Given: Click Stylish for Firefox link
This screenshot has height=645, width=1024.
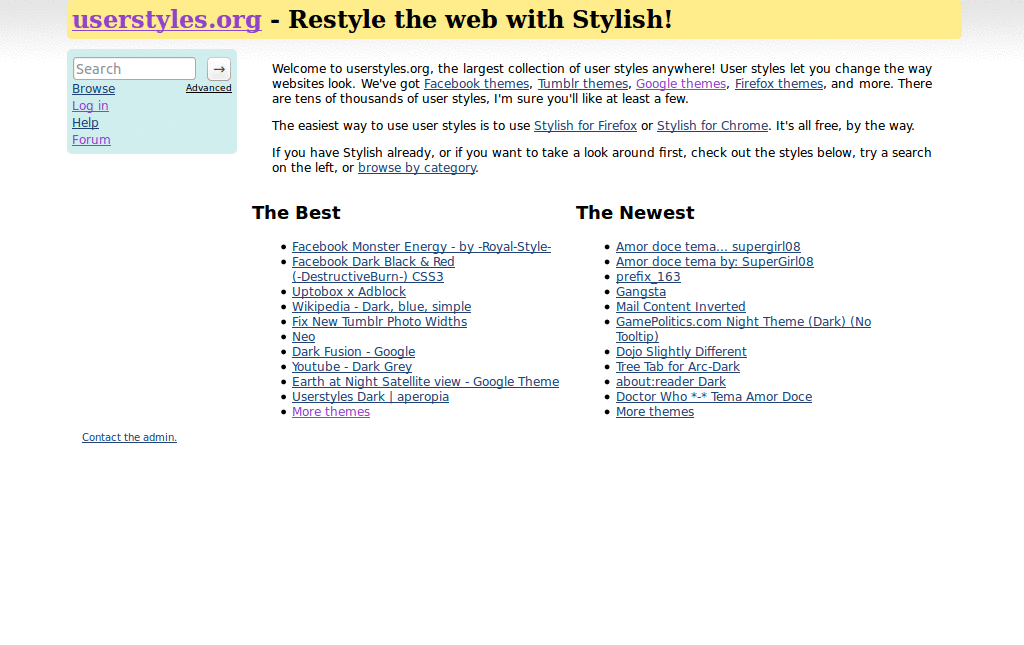Looking at the screenshot, I should pos(585,125).
